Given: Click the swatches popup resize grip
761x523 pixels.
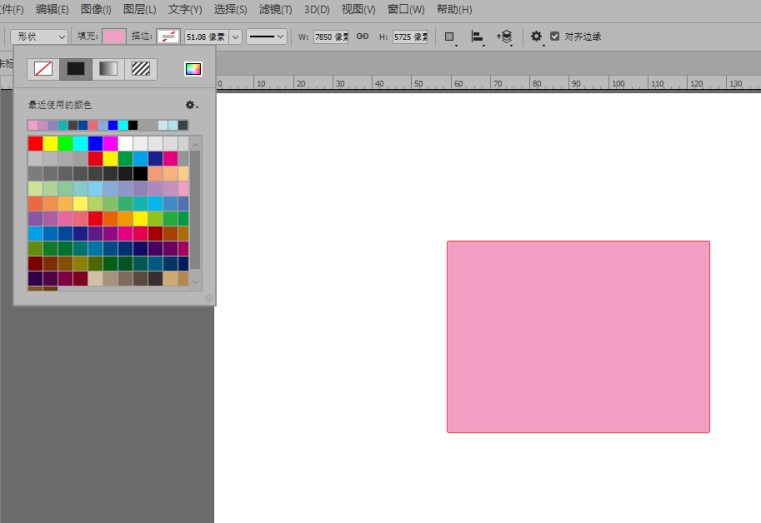Looking at the screenshot, I should point(209,298).
